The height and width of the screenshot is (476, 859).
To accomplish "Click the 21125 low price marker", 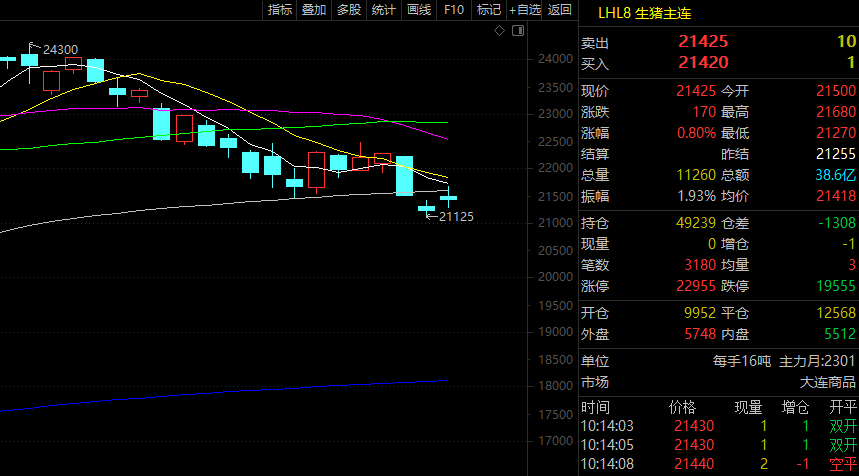I will [456, 217].
